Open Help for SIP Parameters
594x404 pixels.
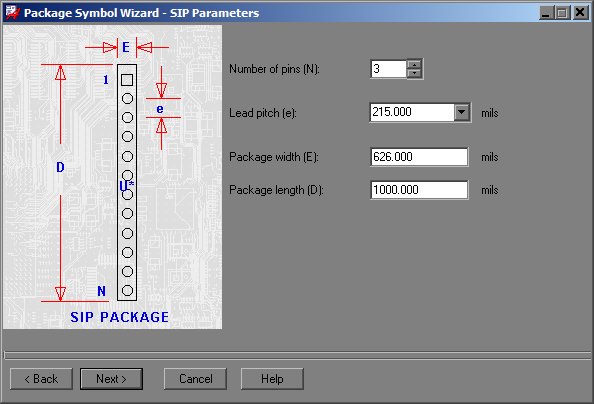coord(272,379)
